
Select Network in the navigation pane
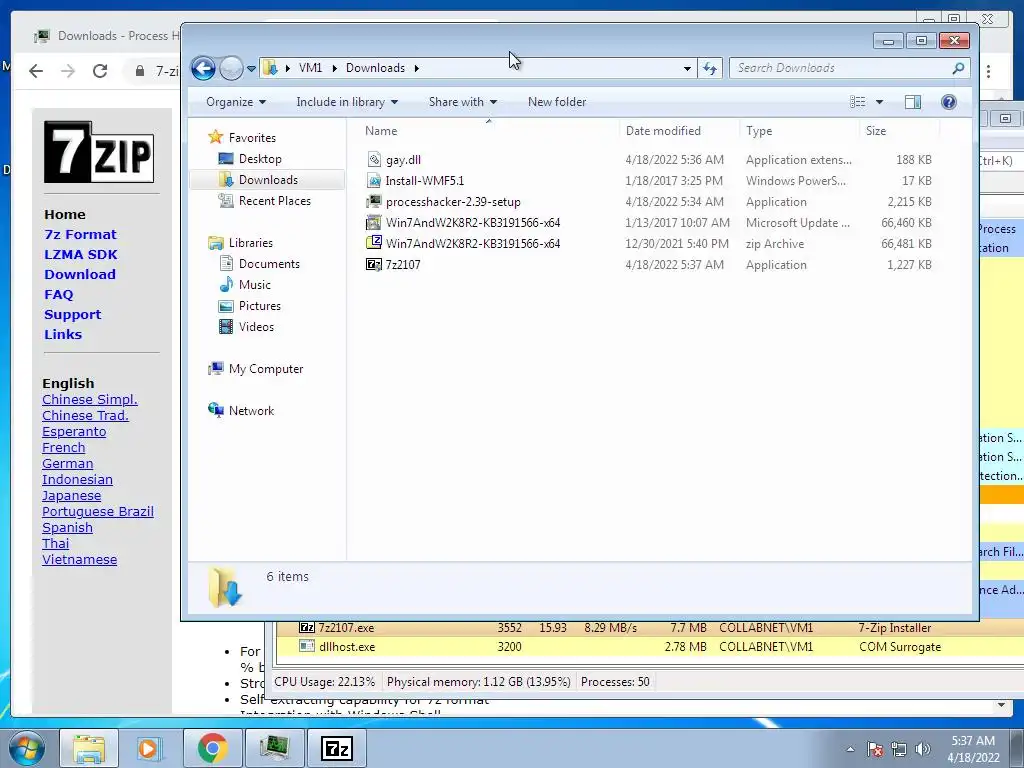[251, 411]
